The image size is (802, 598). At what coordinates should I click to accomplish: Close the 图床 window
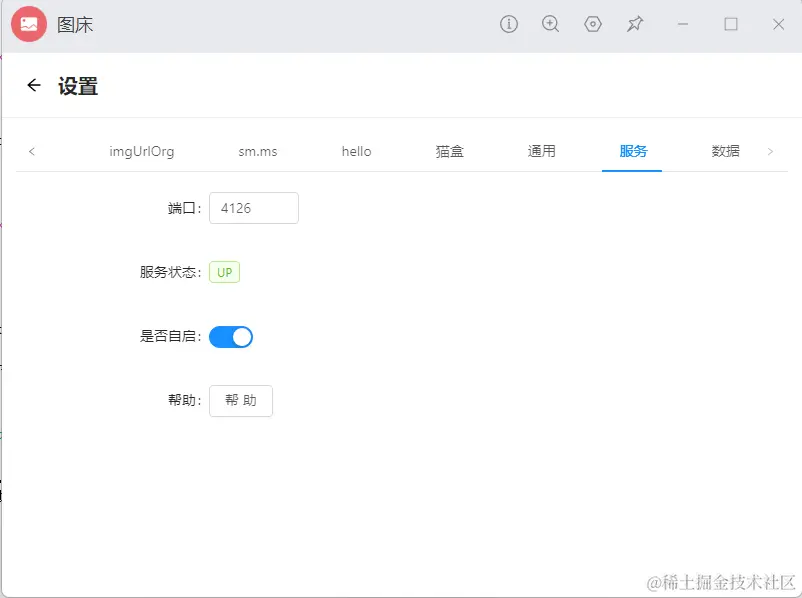tap(778, 24)
